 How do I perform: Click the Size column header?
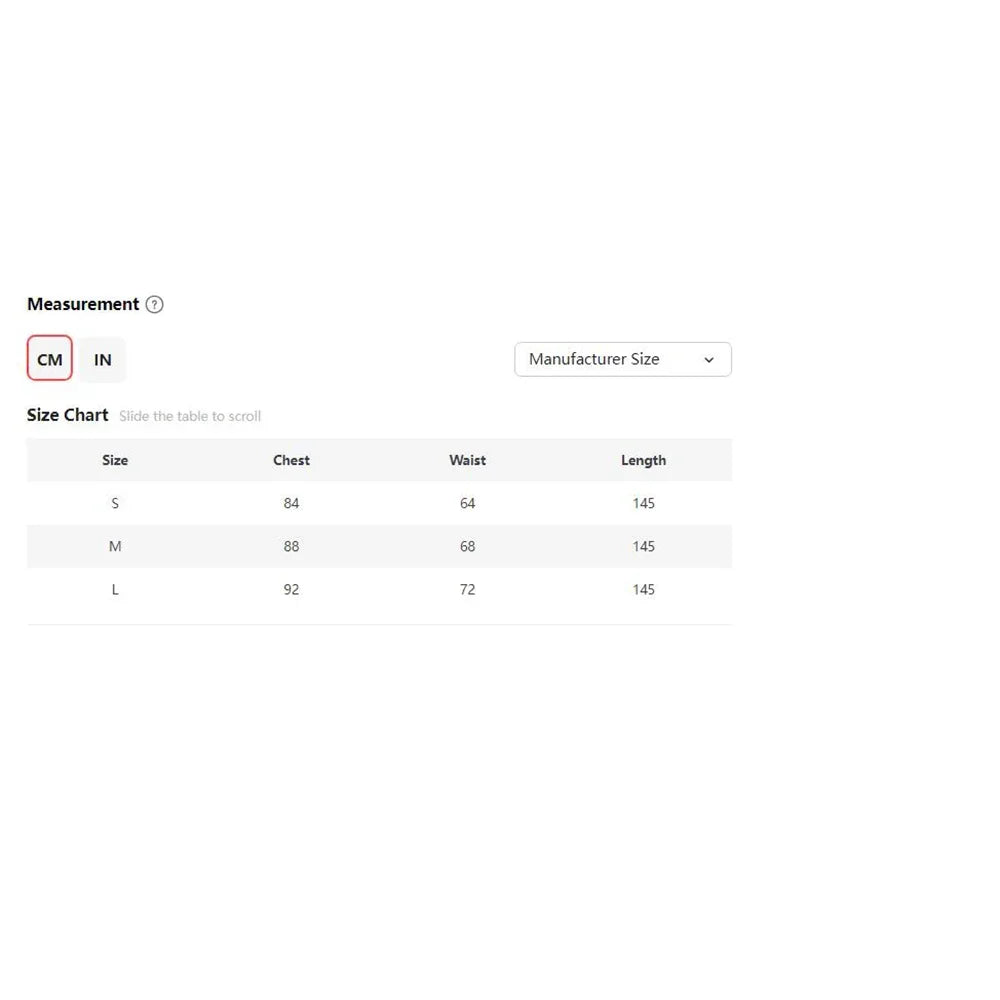coord(115,460)
